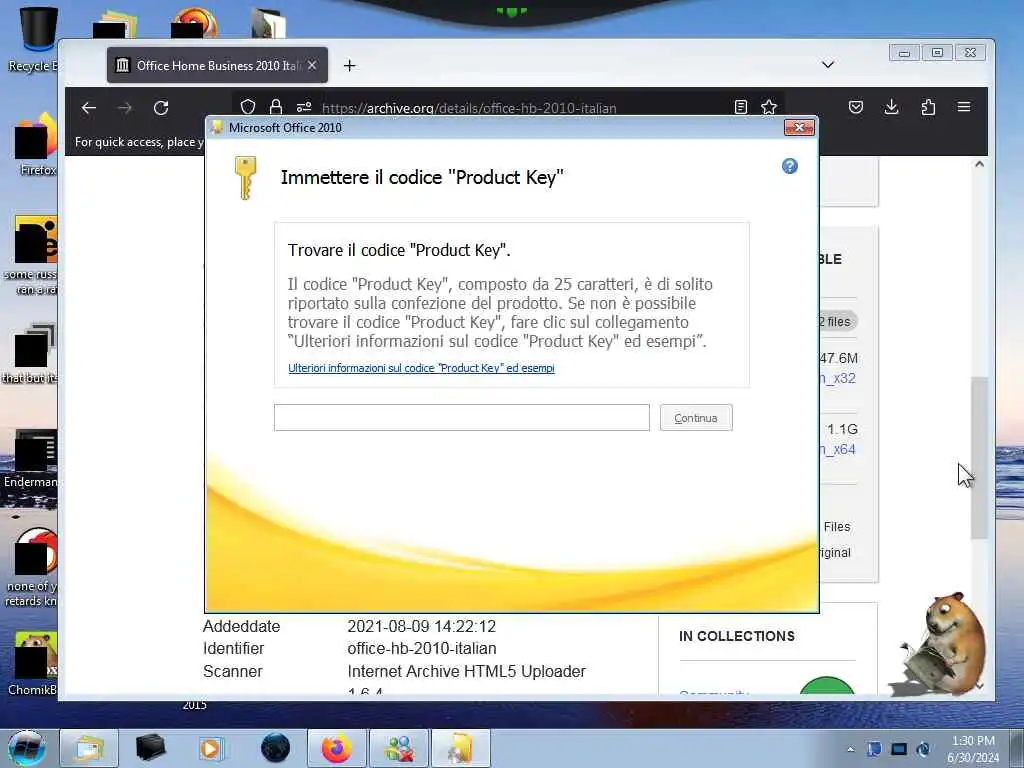Click the IN COLLECTIONS heading
This screenshot has width=1024, height=768.
coord(737,636)
